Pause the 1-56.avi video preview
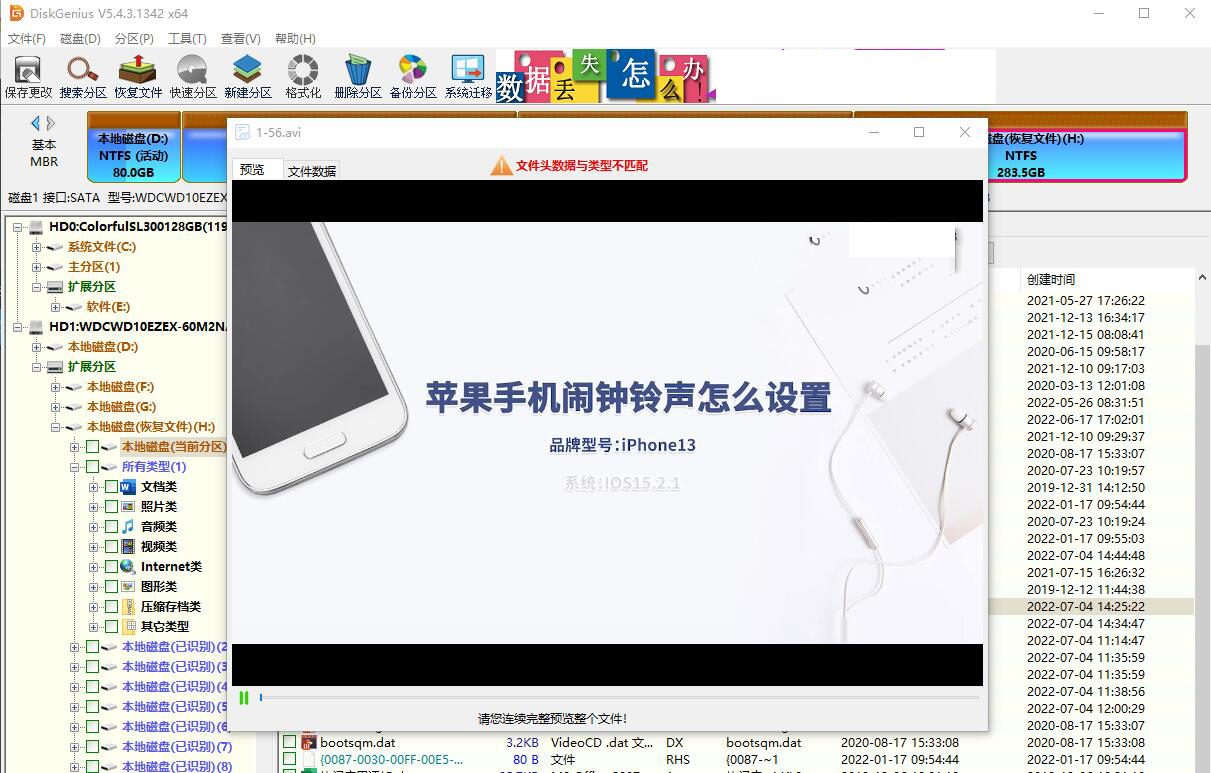 (x=244, y=698)
